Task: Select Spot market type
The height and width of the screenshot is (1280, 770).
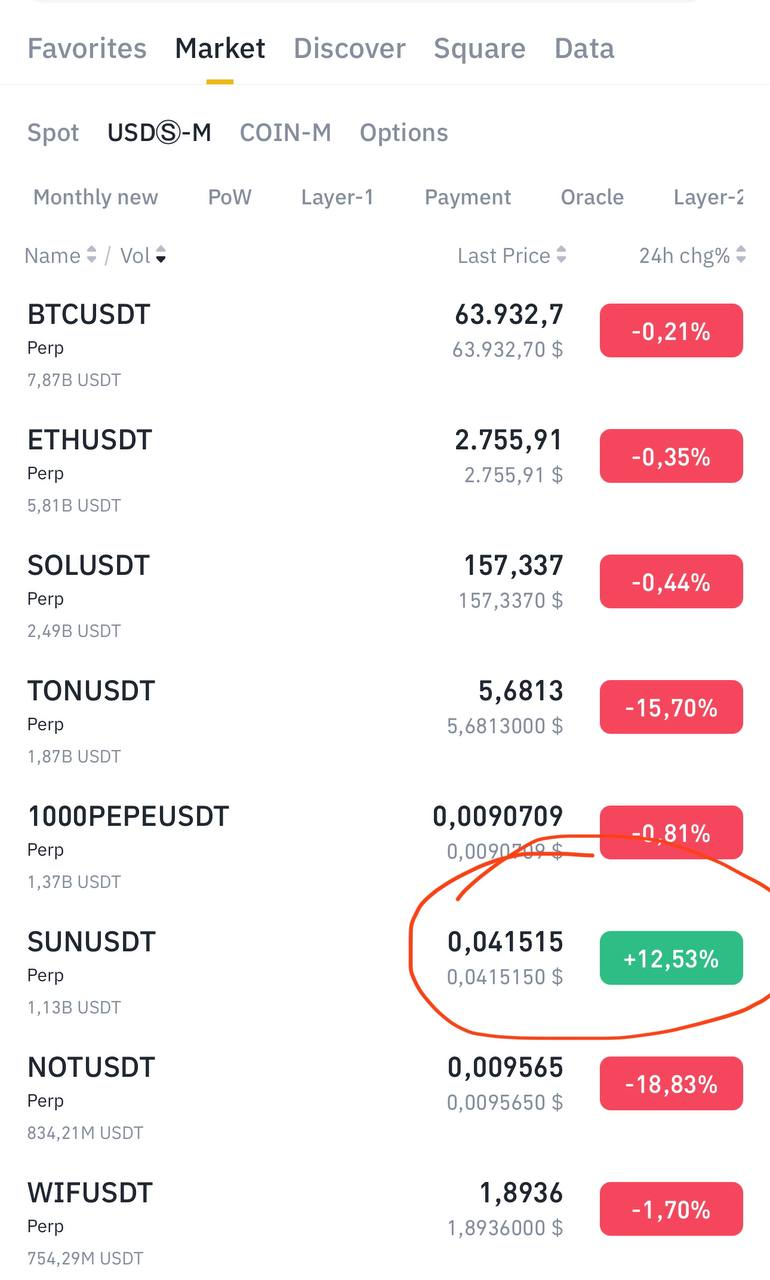Action: 53,132
